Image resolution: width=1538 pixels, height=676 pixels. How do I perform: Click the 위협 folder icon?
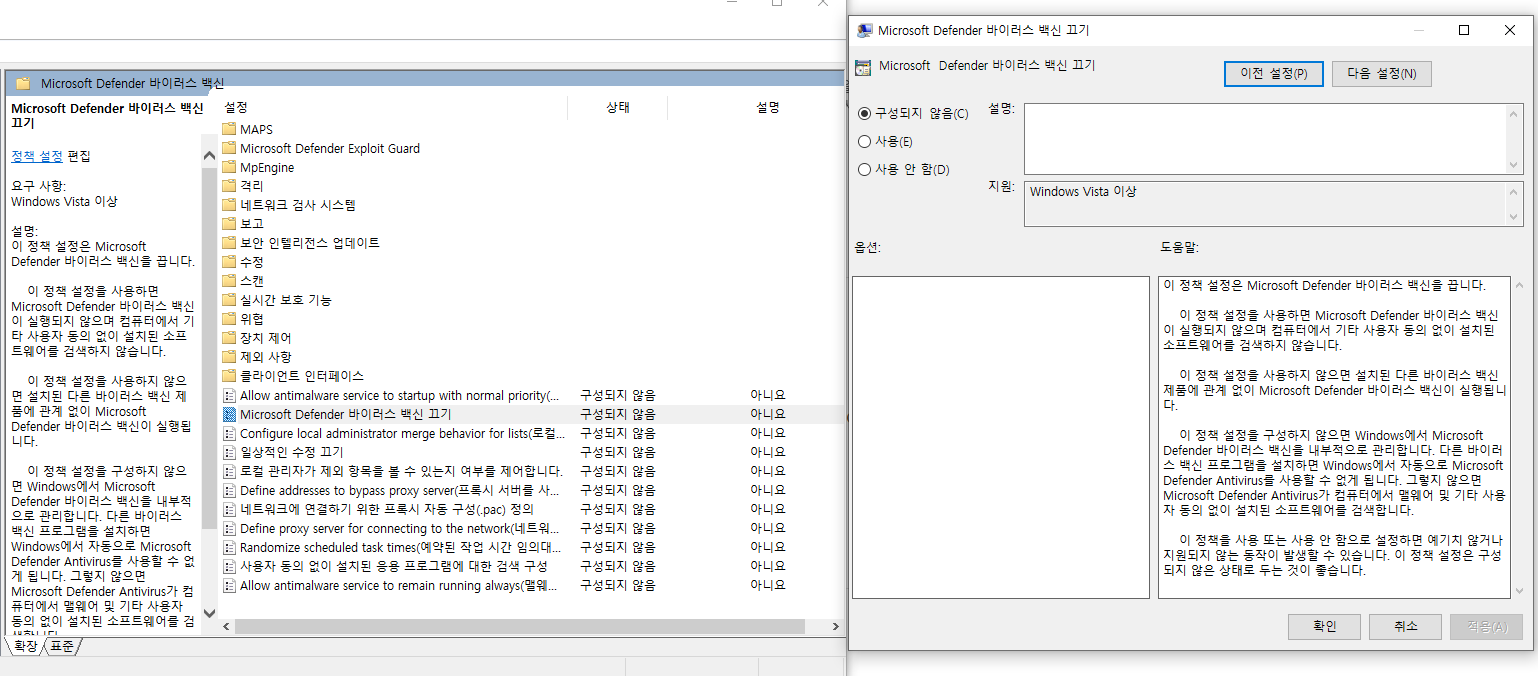coord(229,319)
